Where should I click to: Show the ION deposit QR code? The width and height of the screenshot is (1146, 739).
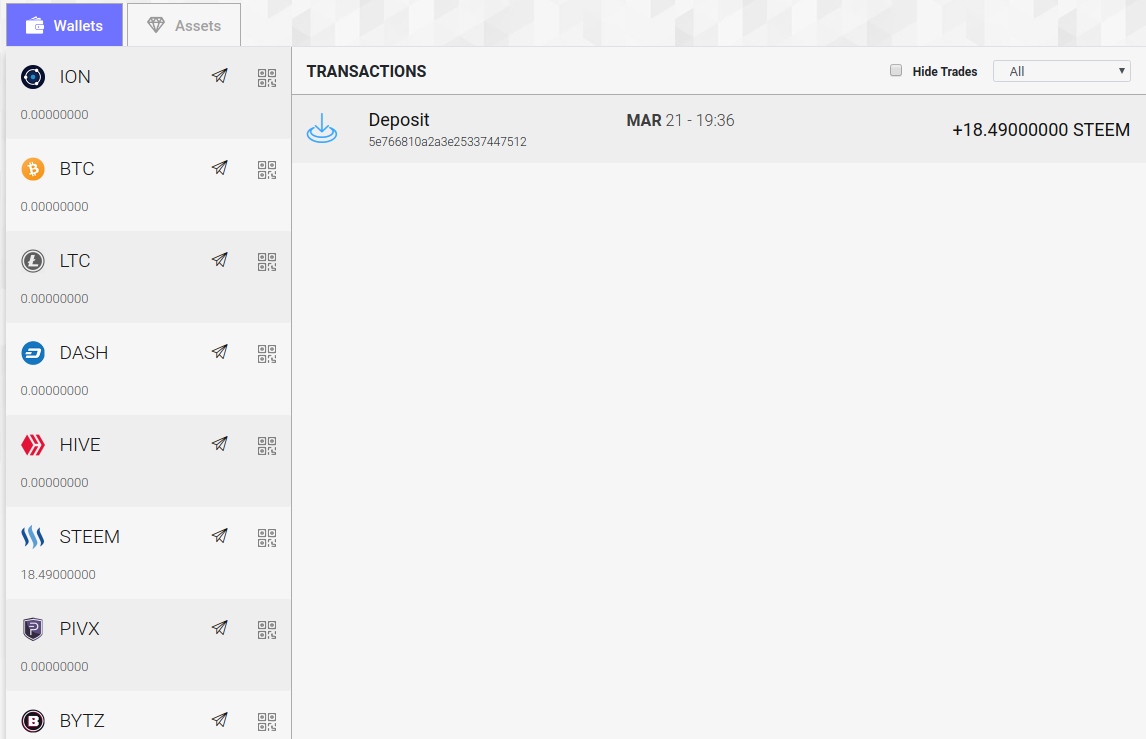point(267,77)
